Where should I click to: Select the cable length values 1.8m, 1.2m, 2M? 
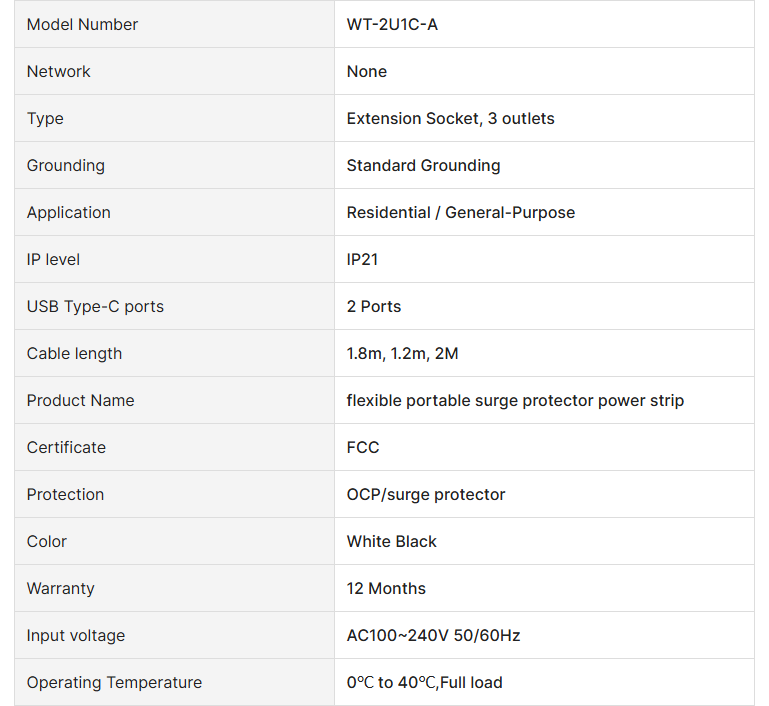point(402,353)
